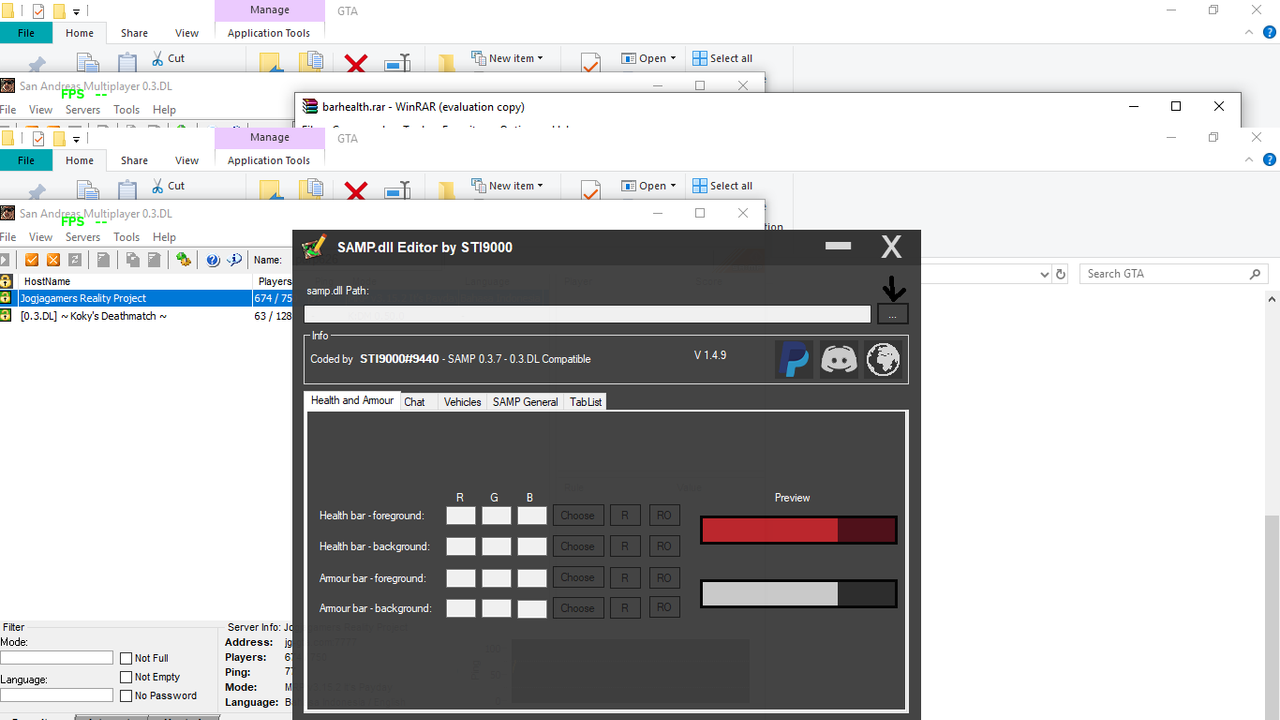The image size is (1280, 720).
Task: Click the gray refresh icon in lower SAMP toolbar
Action: 75,260
